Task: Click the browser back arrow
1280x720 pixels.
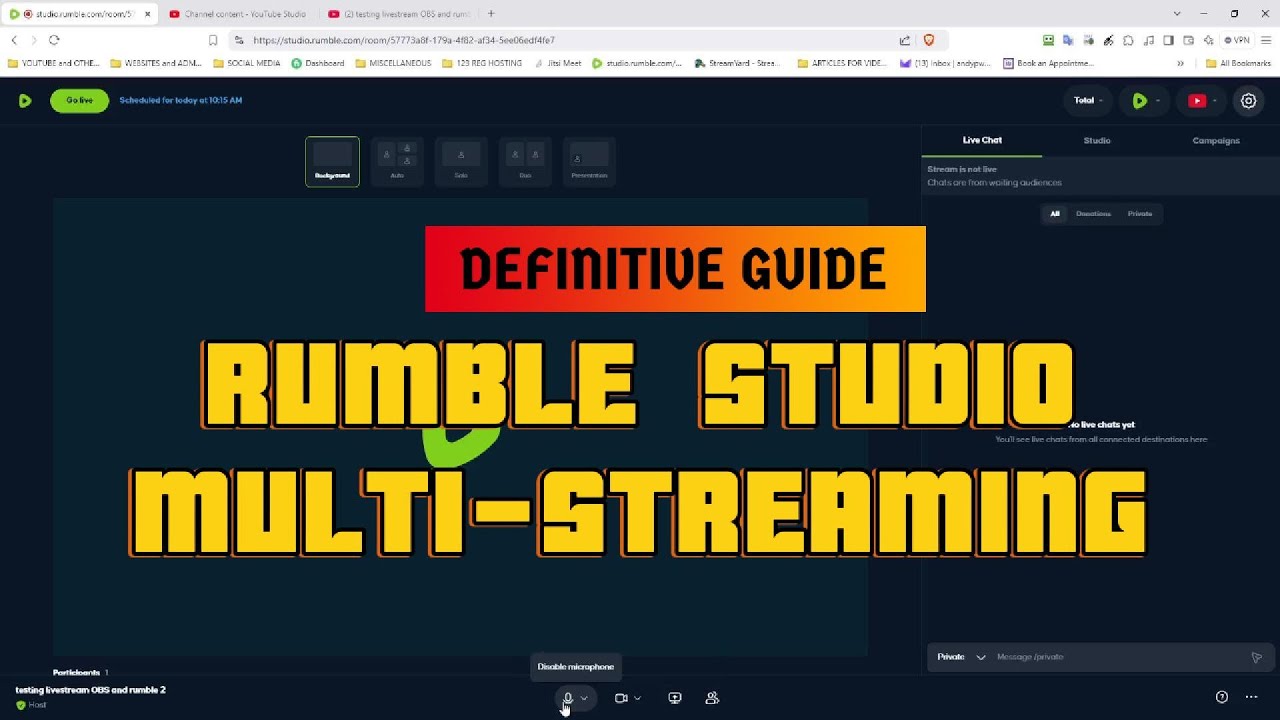Action: [14, 40]
